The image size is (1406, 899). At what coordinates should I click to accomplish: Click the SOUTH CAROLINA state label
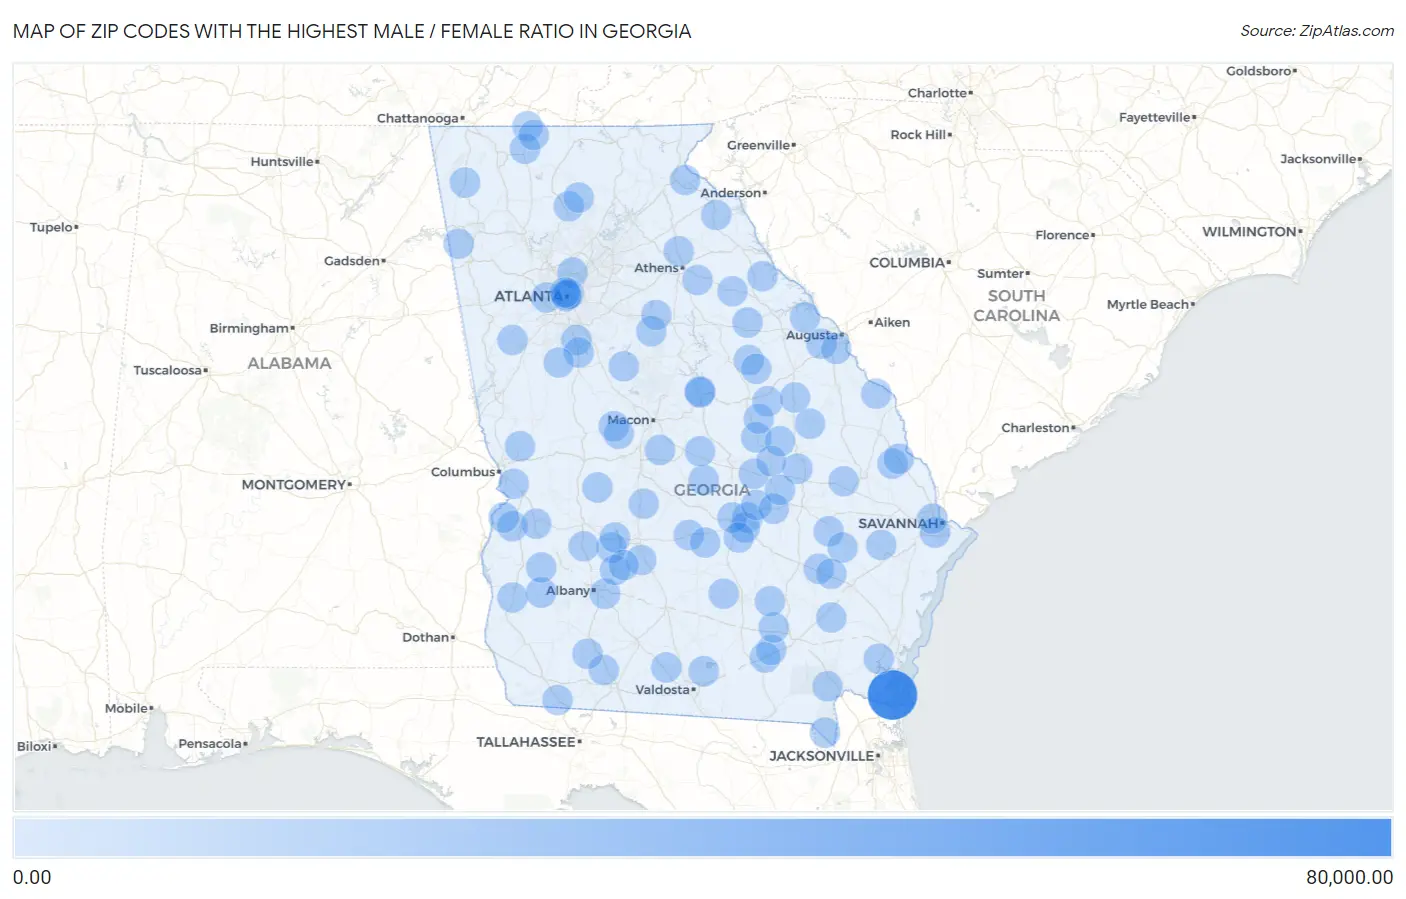click(1016, 306)
